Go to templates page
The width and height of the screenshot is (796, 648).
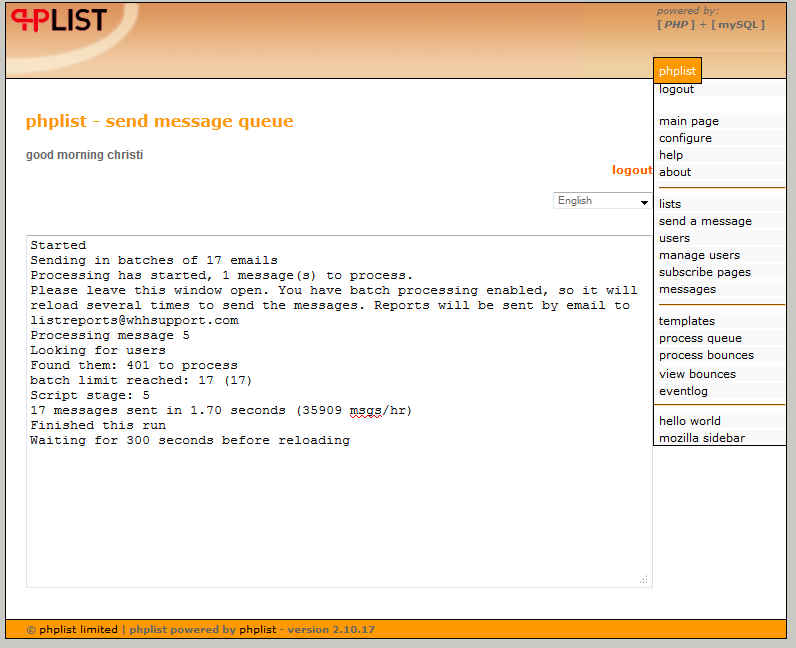point(686,321)
